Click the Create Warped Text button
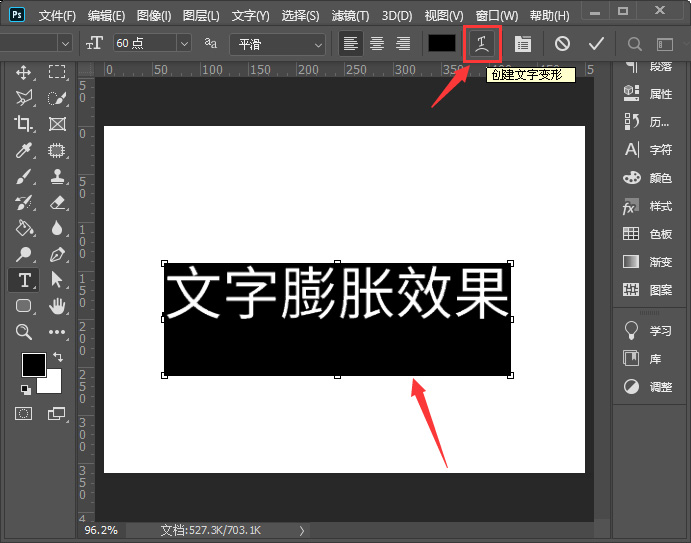 coord(482,44)
